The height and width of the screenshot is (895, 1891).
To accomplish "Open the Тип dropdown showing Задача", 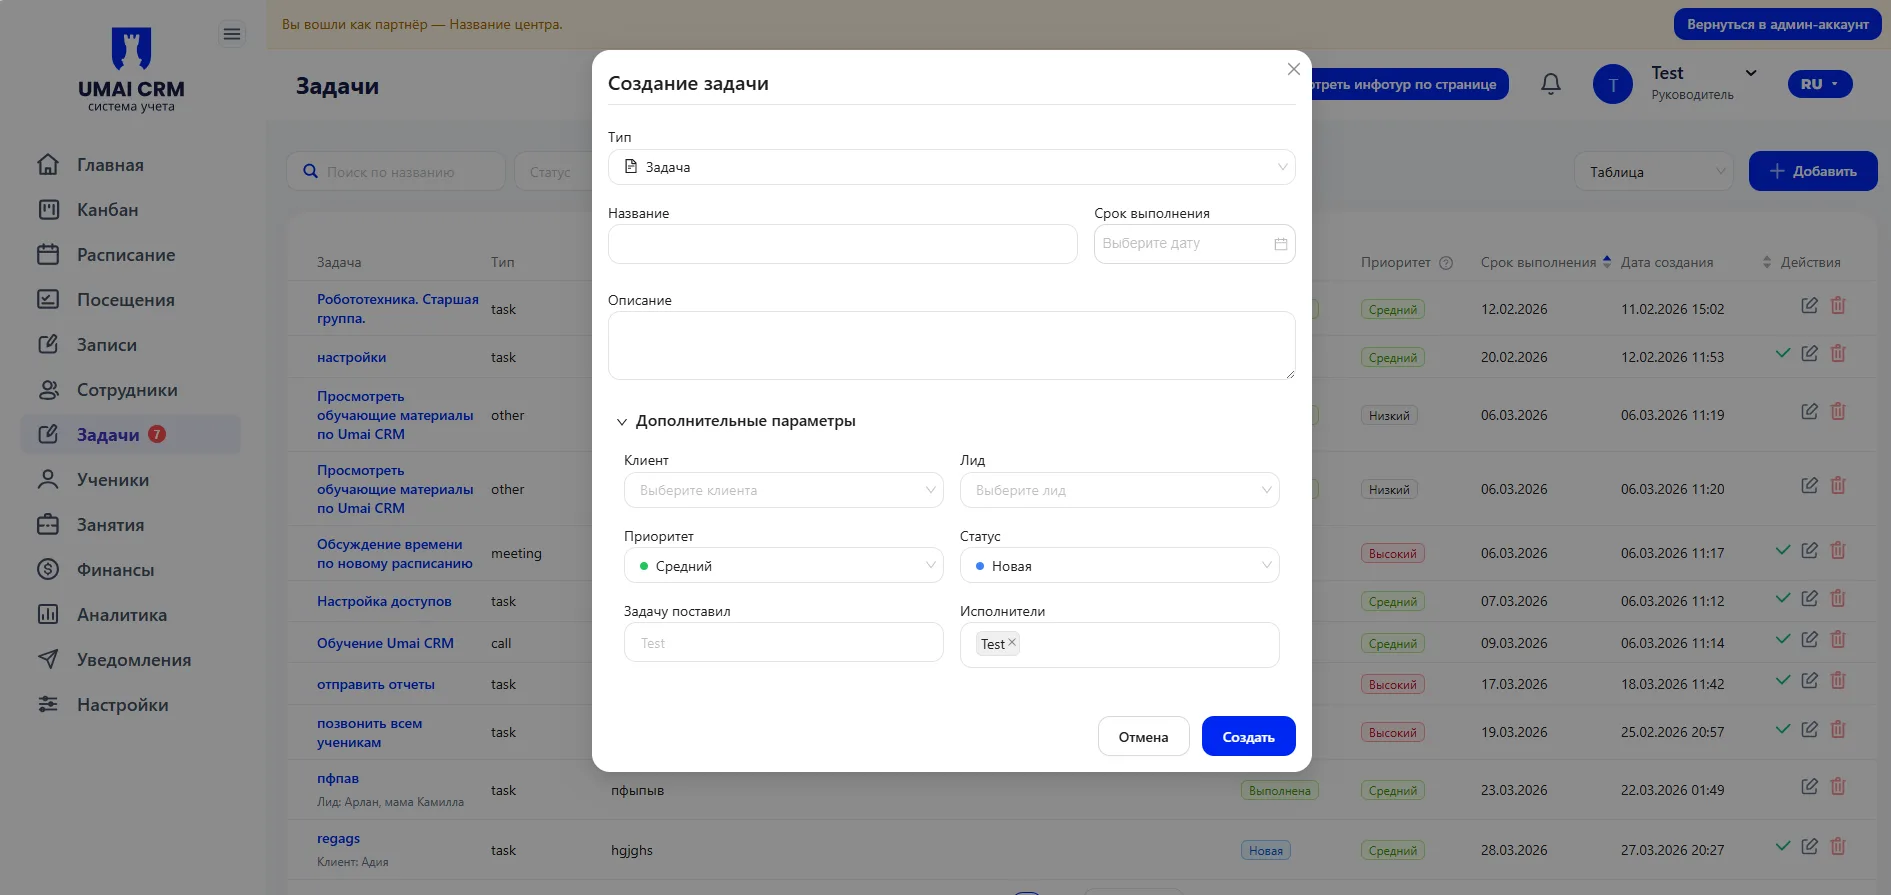I will point(951,167).
